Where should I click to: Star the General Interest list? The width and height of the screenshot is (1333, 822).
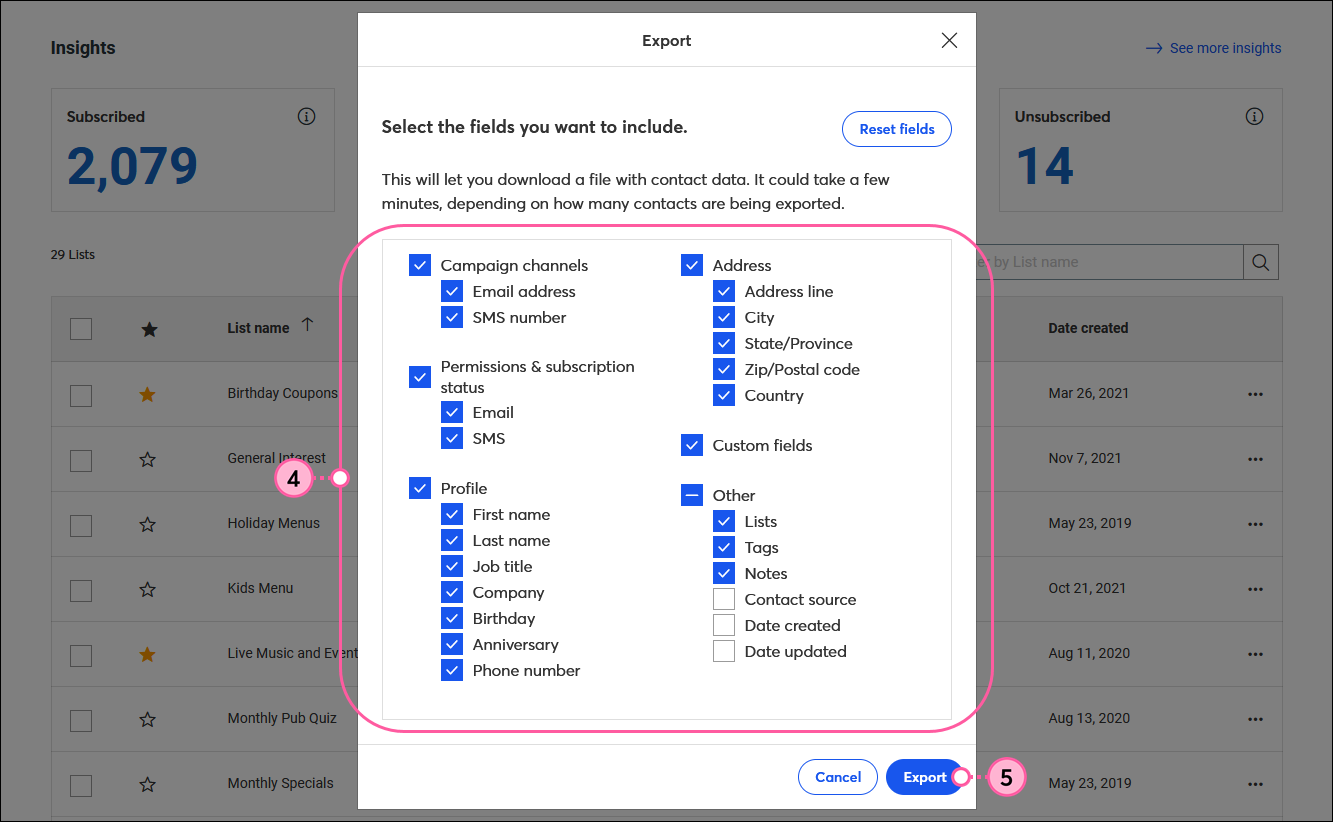pos(148,459)
